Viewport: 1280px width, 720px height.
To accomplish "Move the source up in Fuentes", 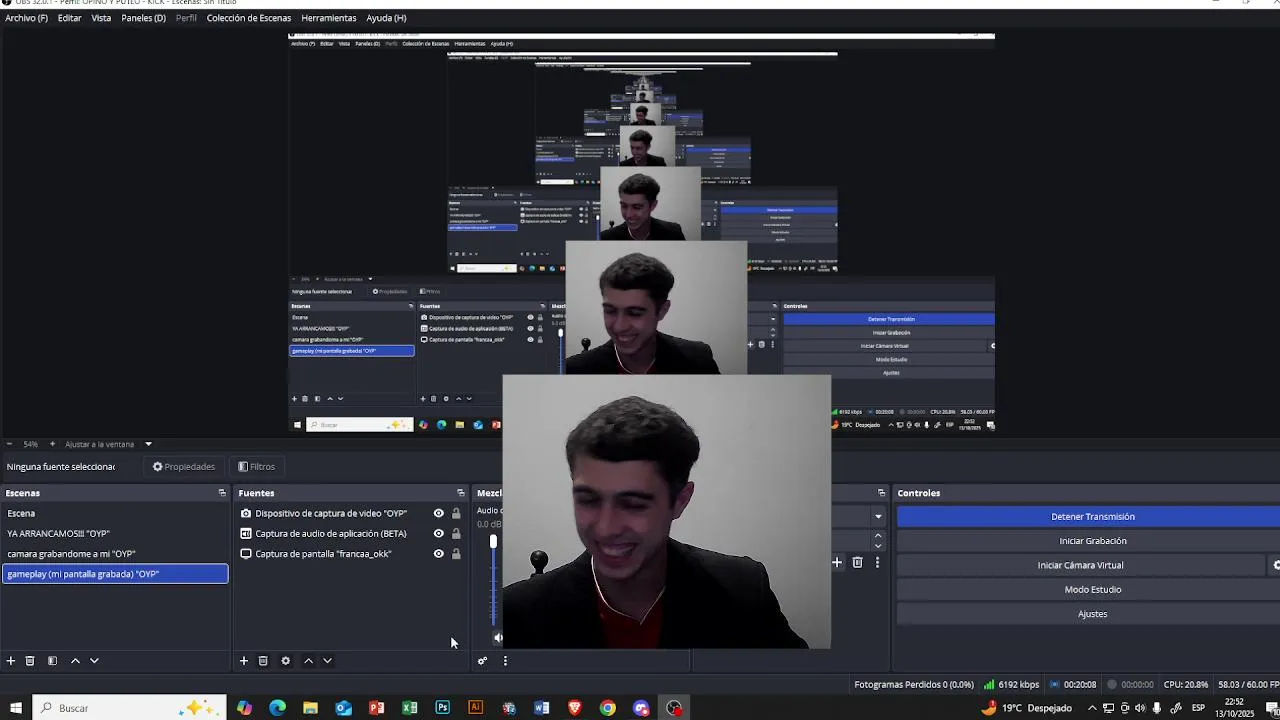I will (308, 661).
